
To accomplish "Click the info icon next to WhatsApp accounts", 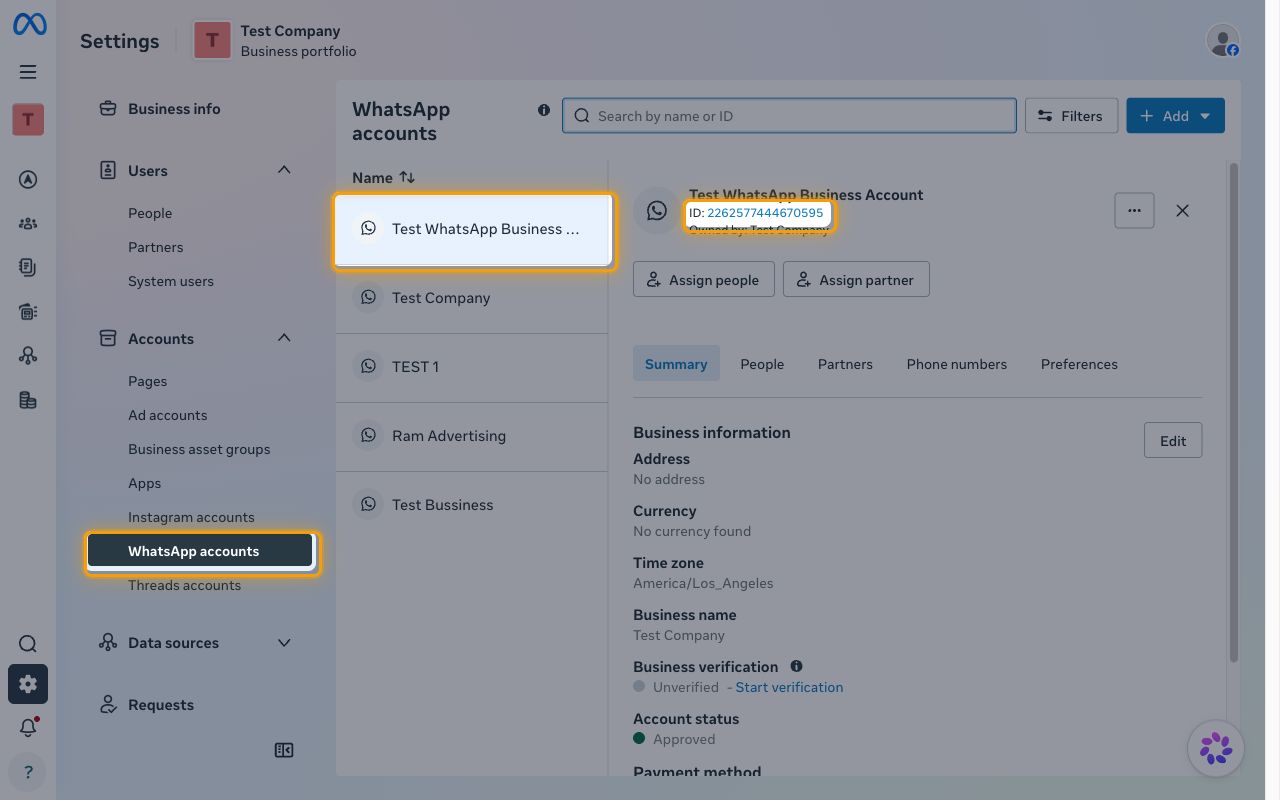I will click(544, 110).
